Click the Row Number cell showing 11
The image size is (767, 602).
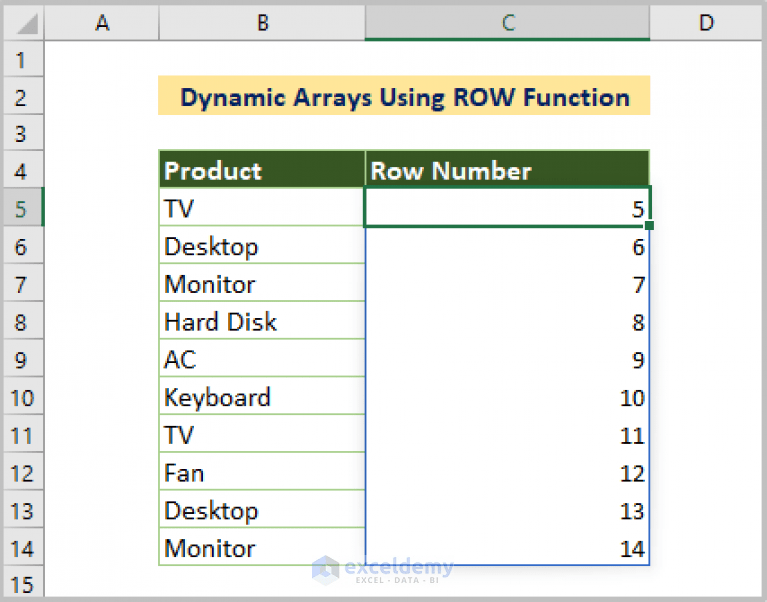[x=507, y=434]
